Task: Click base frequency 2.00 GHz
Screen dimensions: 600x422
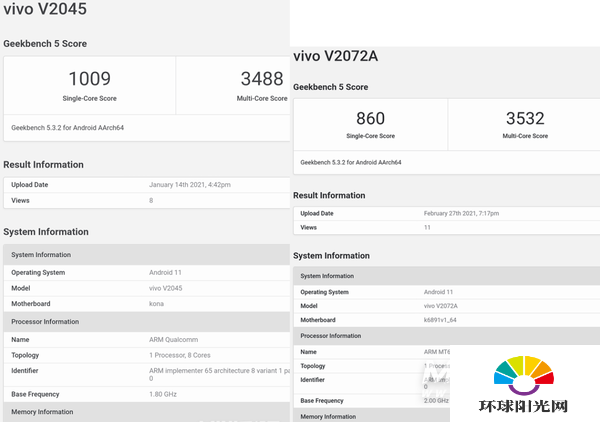Action: pyautogui.click(x=436, y=401)
